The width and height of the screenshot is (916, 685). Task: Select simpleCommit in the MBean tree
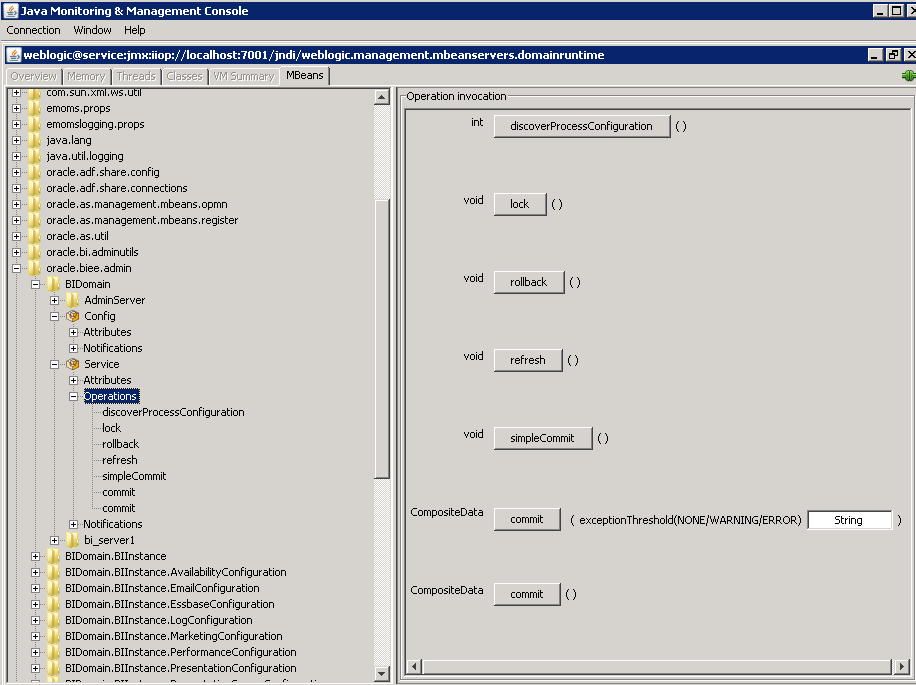[134, 477]
